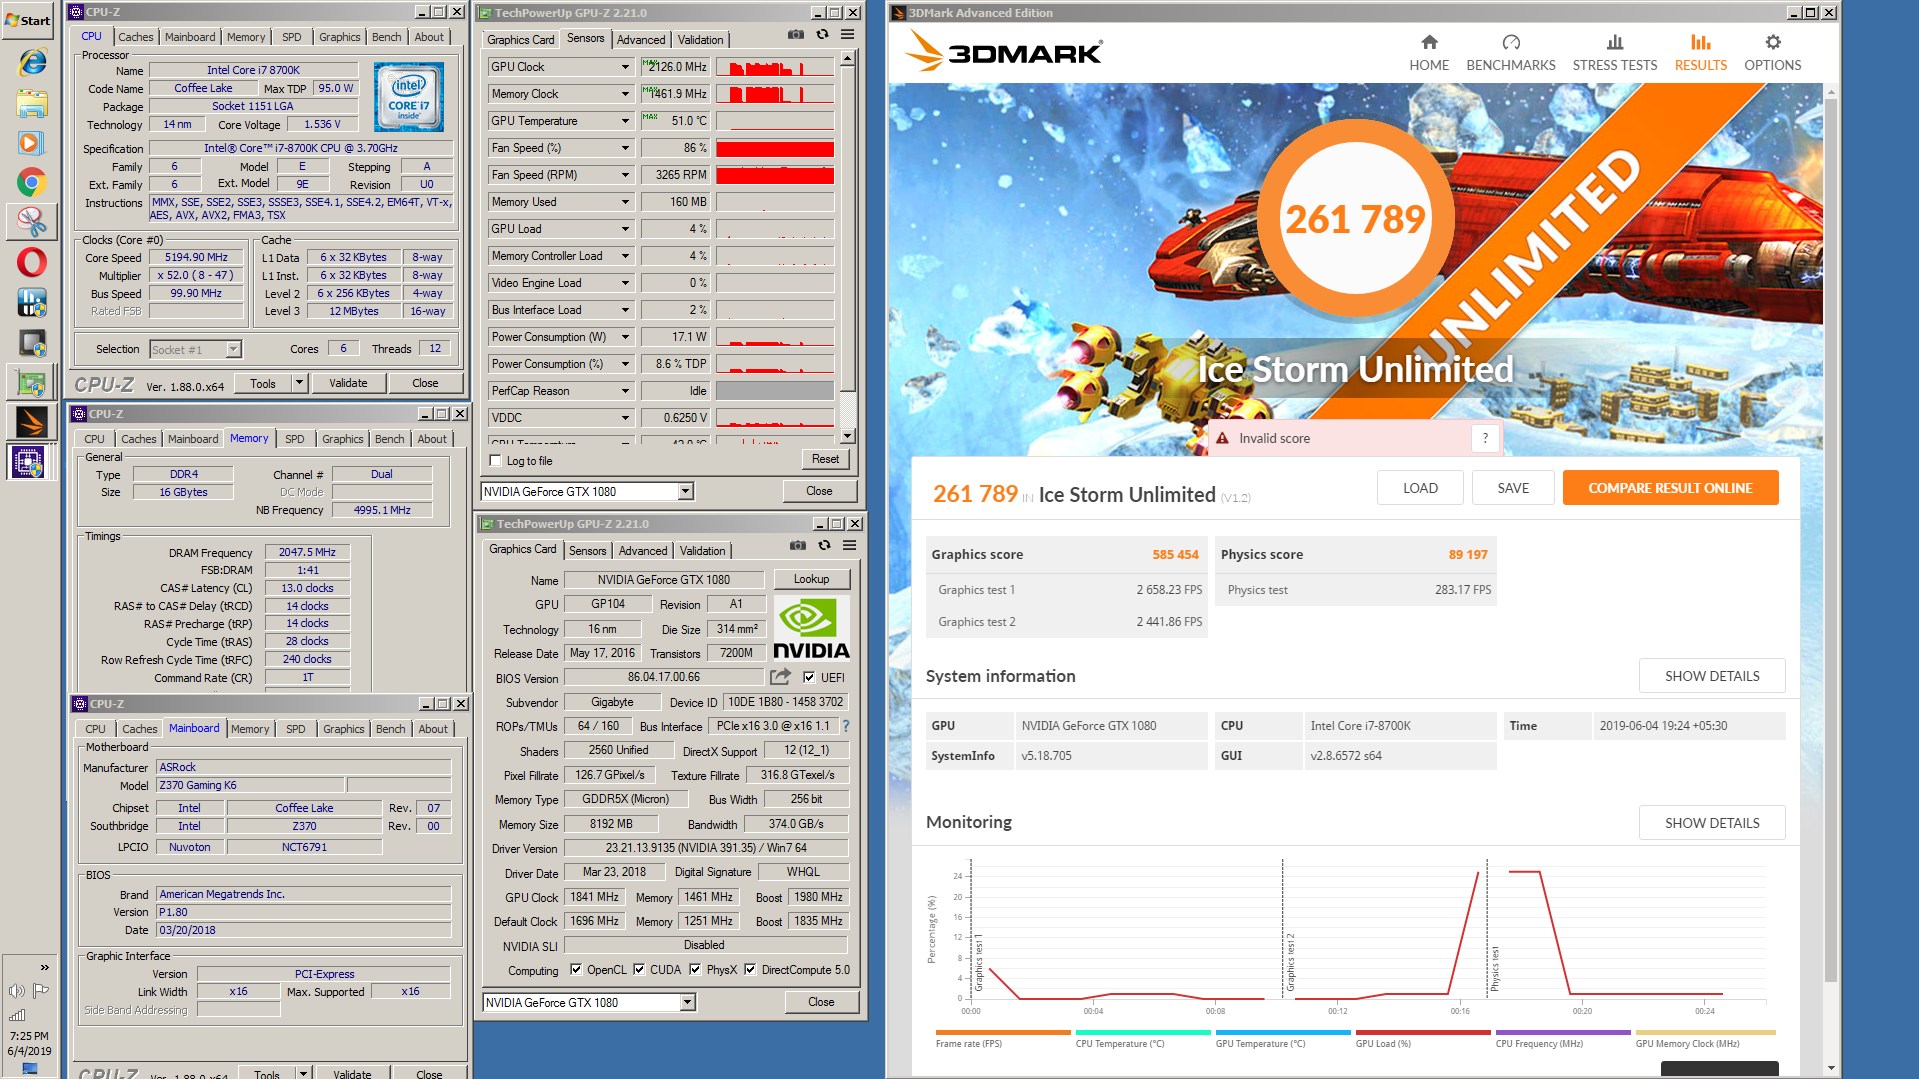The height and width of the screenshot is (1079, 1919).
Task: Toggle the Log to file checkbox
Action: [495, 461]
